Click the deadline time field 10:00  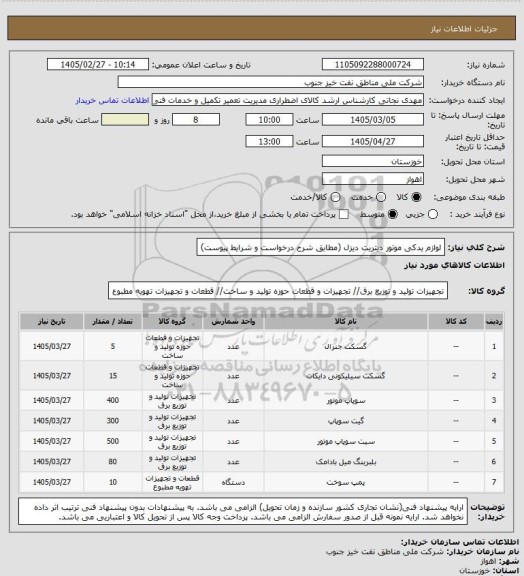pos(269,120)
